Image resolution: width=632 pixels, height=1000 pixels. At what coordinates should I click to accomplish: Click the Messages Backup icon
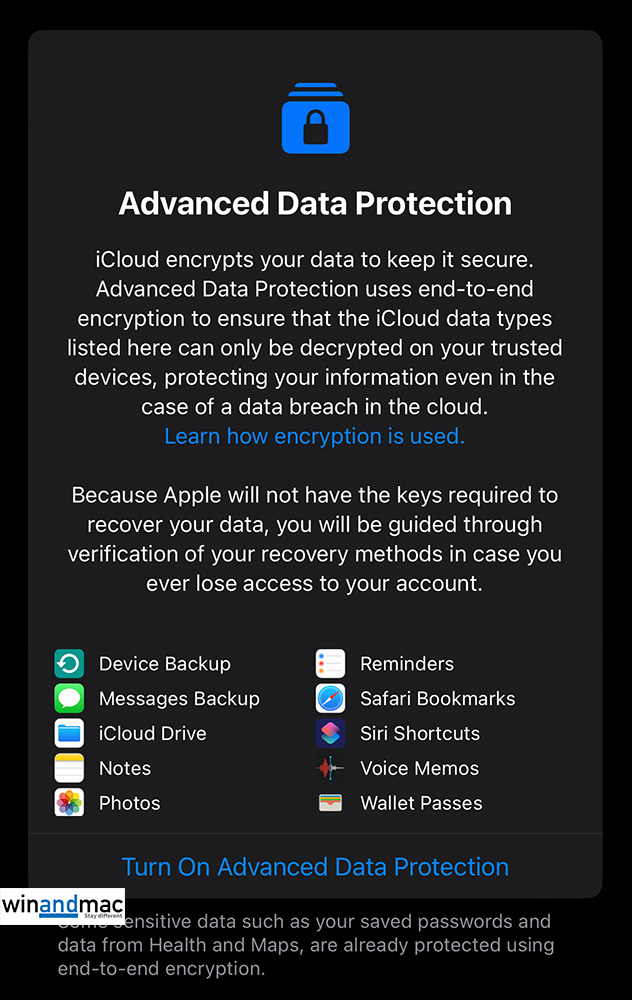click(x=69, y=699)
